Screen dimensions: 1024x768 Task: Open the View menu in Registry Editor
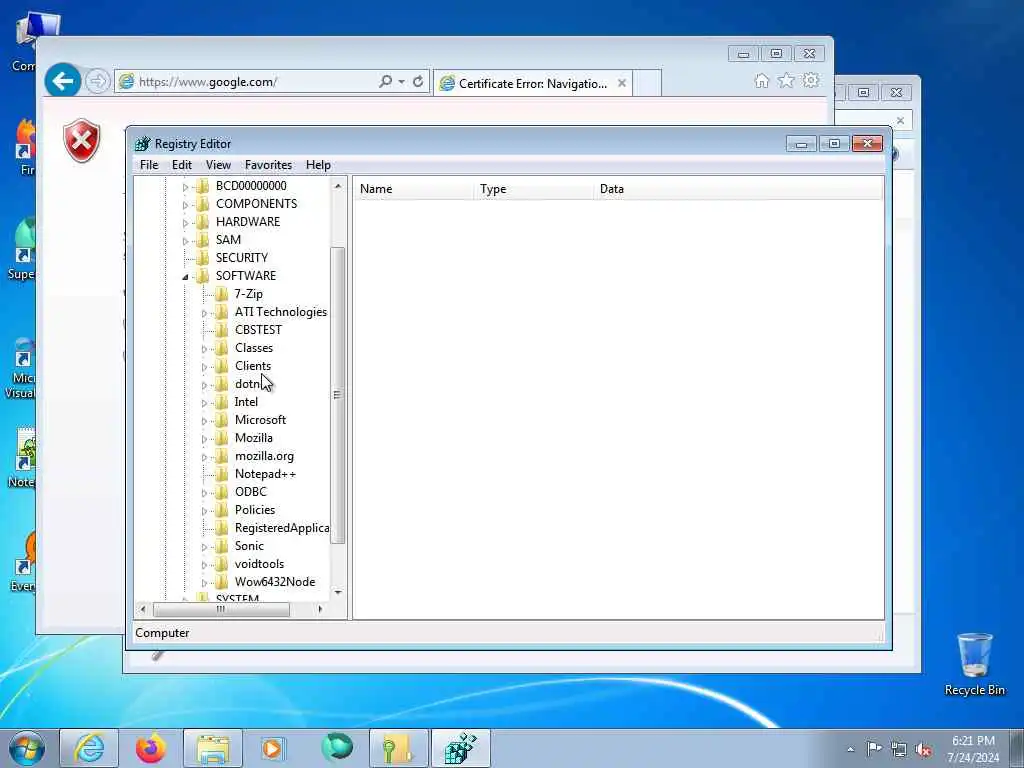point(218,165)
